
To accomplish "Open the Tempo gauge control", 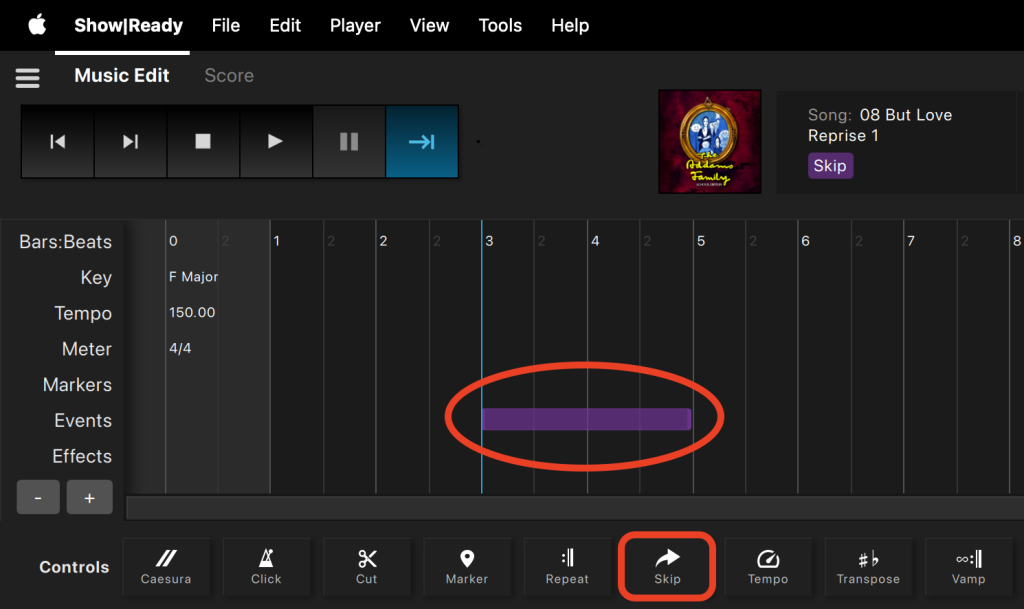I will pyautogui.click(x=768, y=567).
